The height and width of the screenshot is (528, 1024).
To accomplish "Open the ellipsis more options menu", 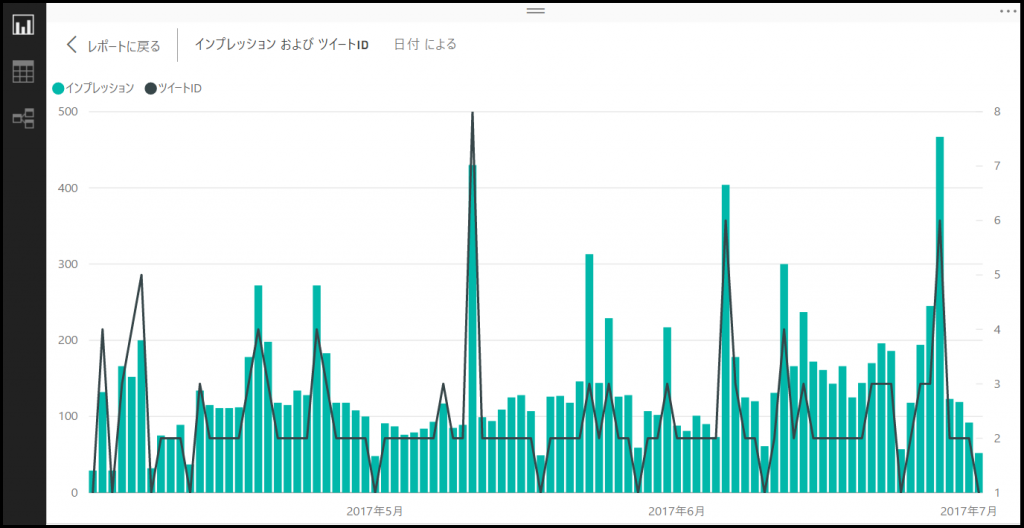I will [x=1006, y=11].
